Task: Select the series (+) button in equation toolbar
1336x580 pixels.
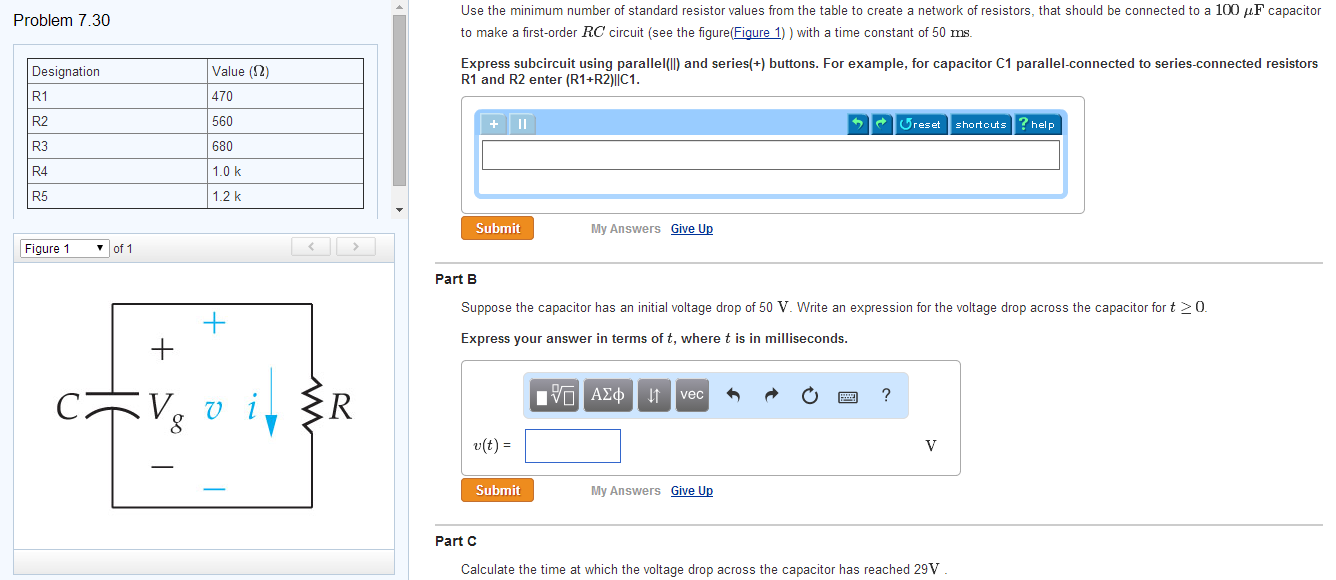Action: [491, 124]
